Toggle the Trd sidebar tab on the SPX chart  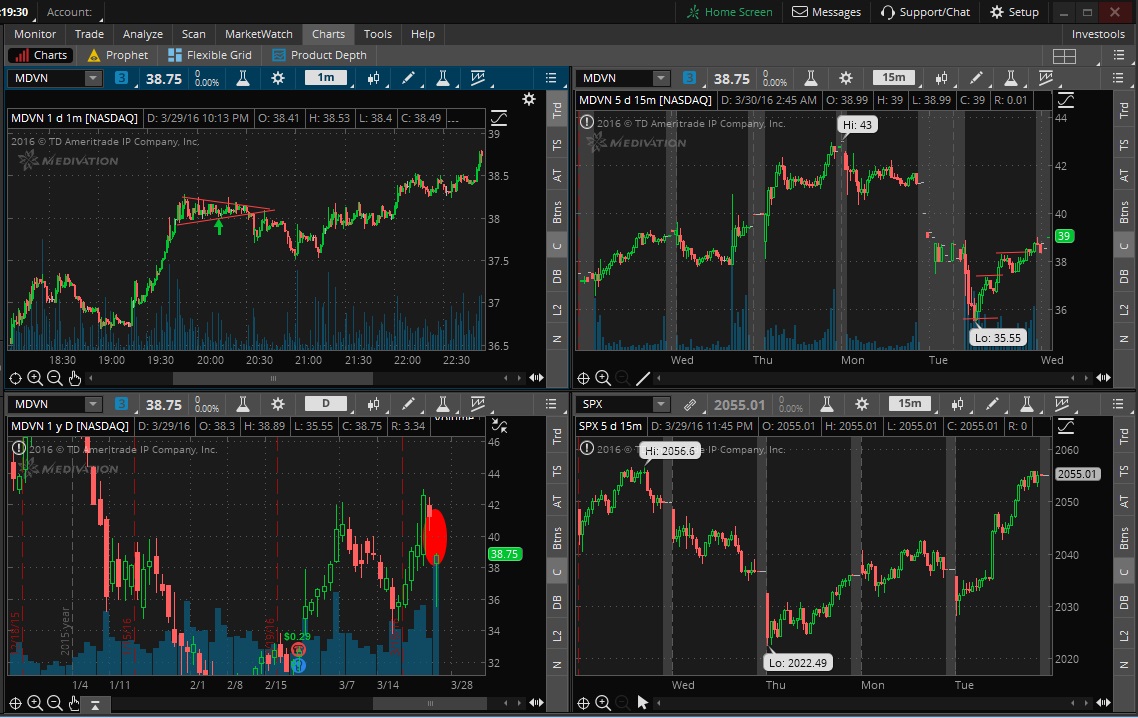click(1124, 436)
